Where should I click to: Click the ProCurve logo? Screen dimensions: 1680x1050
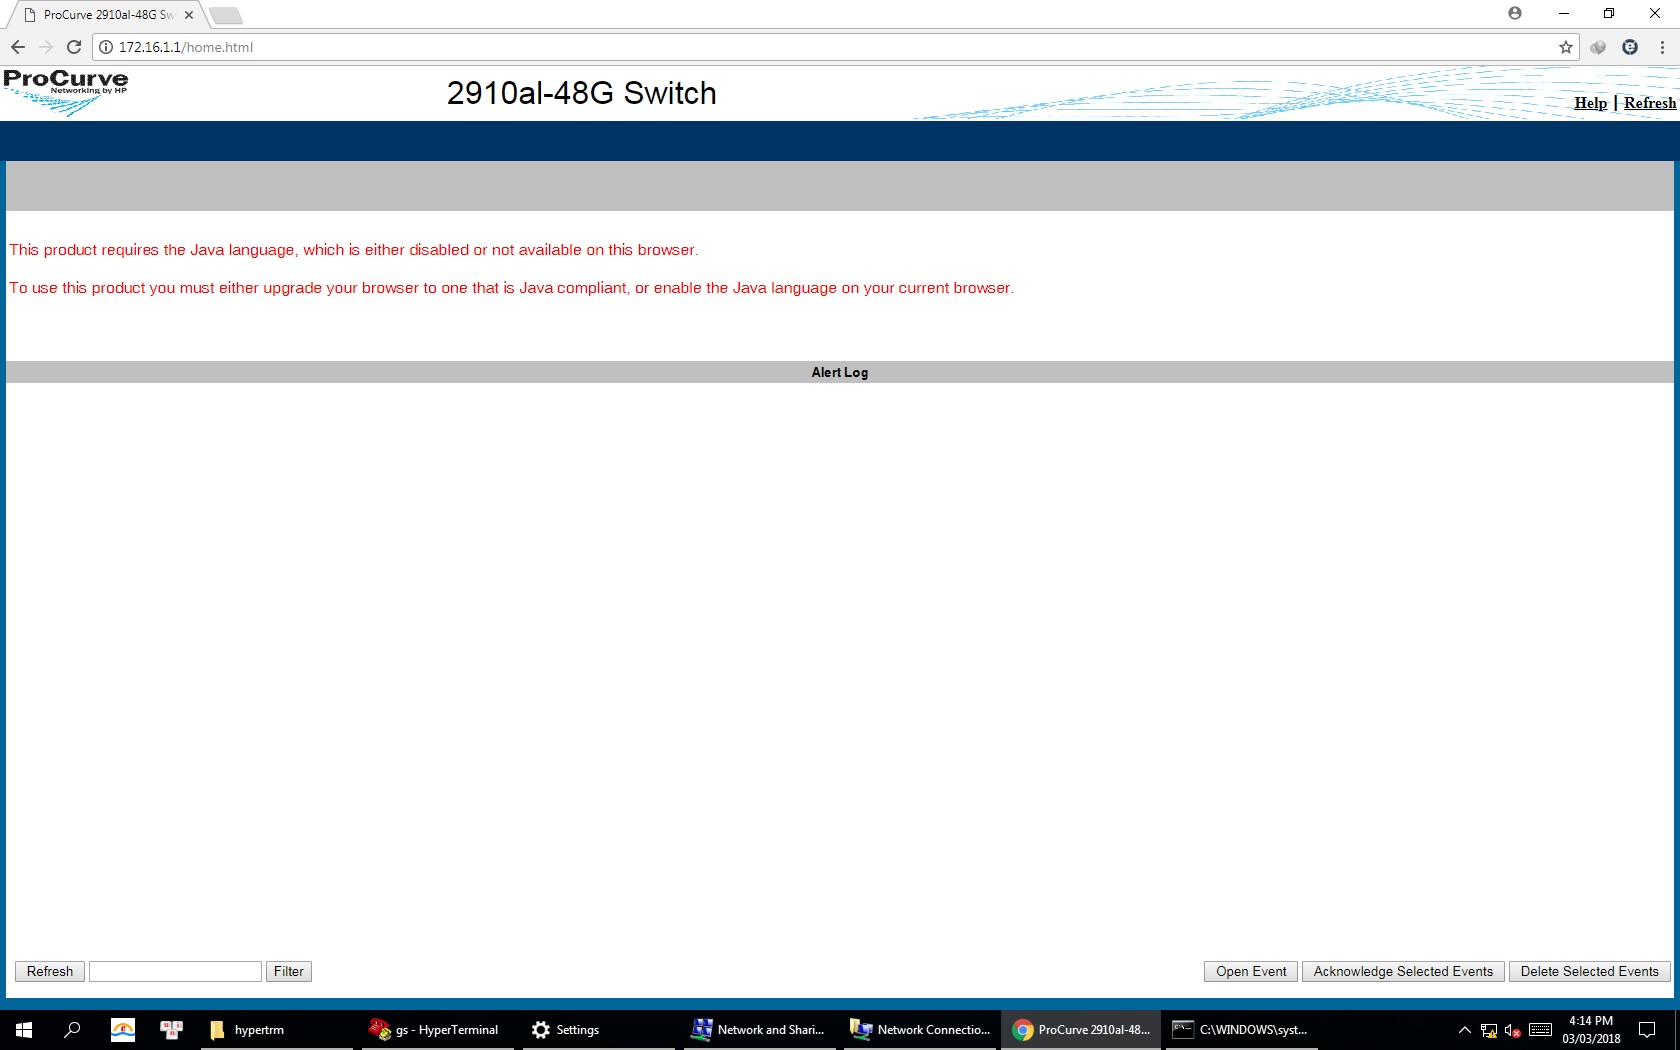[66, 91]
